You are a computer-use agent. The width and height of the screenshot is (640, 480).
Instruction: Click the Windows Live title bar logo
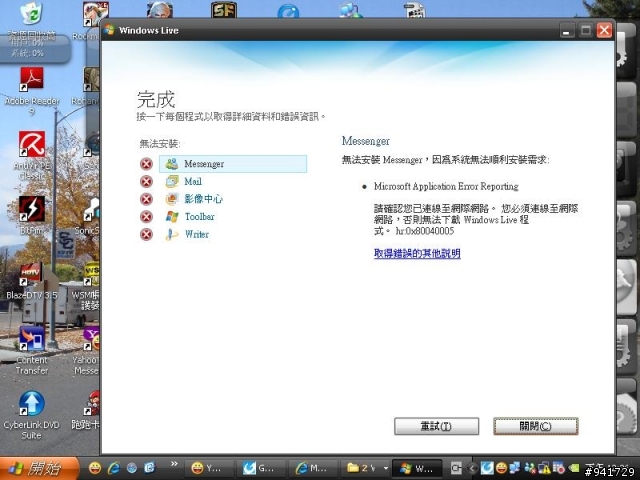pyautogui.click(x=109, y=30)
